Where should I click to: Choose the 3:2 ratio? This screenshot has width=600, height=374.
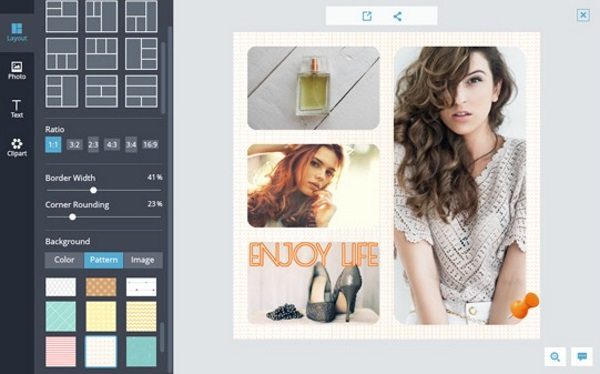74,145
